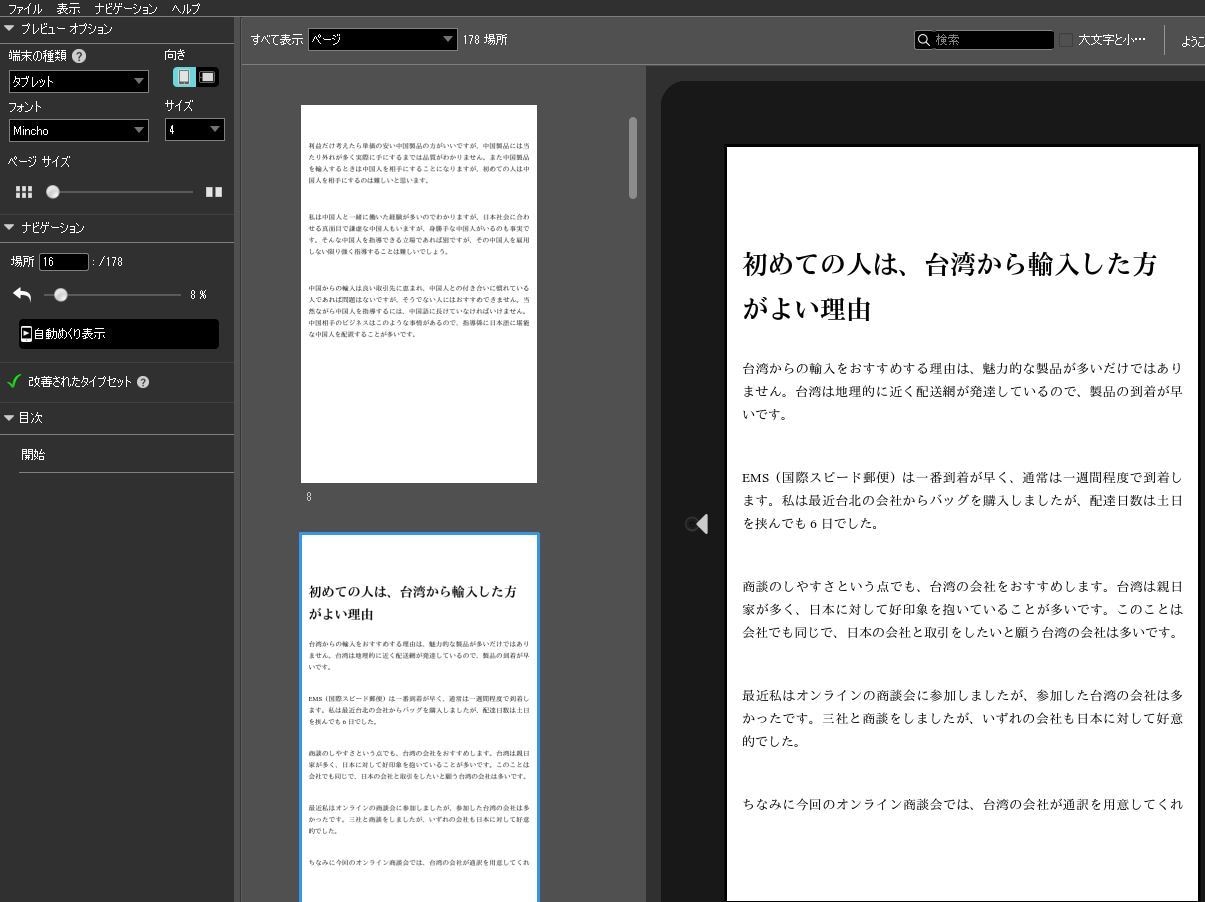
Task: Click the heading 初めての人は、台湾から輸入した方 in preview
Action: click(949, 264)
